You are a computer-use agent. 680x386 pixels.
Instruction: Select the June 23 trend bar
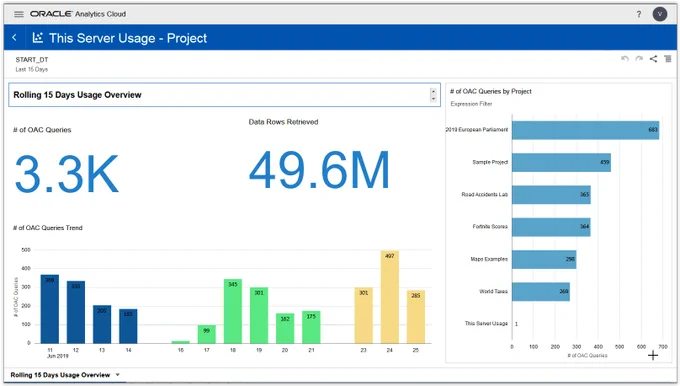tap(363, 315)
